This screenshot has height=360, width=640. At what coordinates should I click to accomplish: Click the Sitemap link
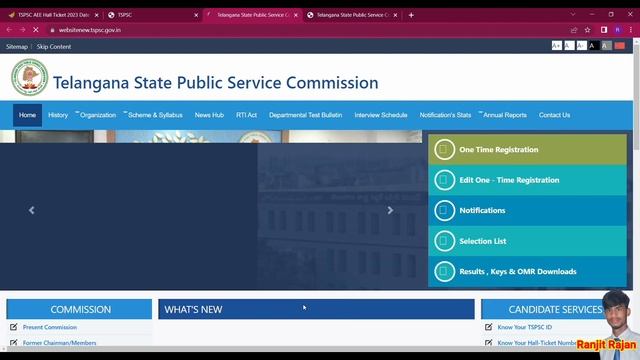(17, 47)
